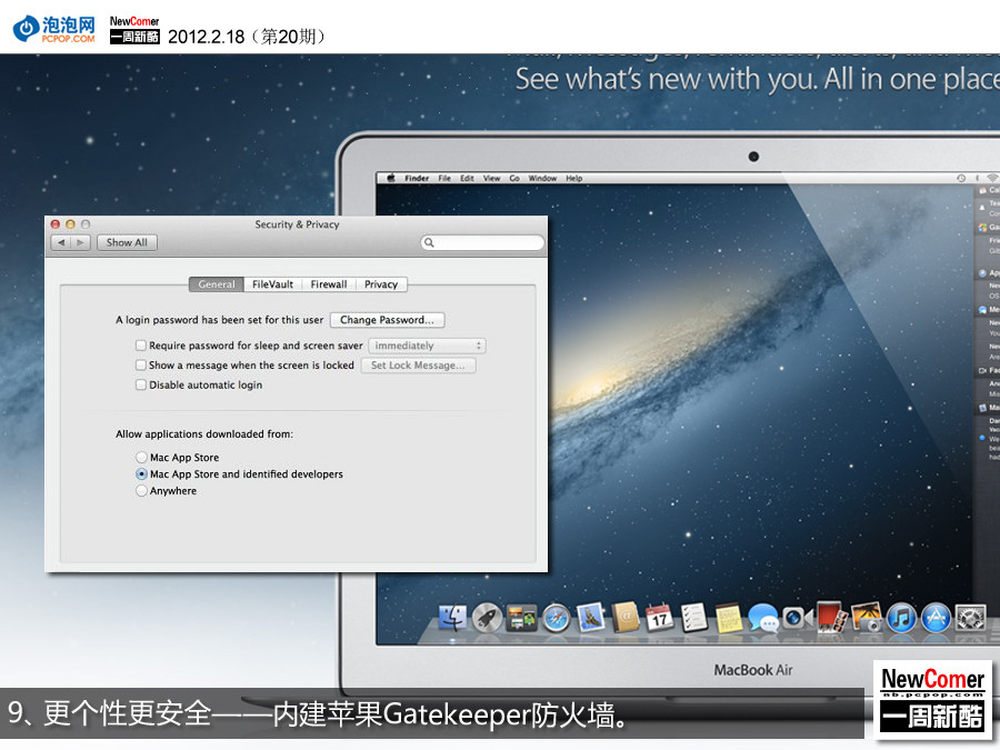Screen dimensions: 1000x750
Task: Open Mail stamp icon in dock
Action: 591,617
